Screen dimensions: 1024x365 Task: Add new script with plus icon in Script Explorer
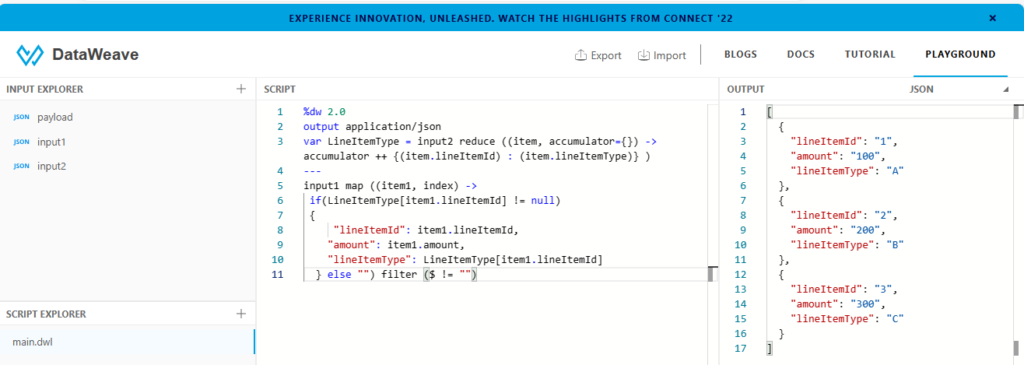pyautogui.click(x=241, y=313)
